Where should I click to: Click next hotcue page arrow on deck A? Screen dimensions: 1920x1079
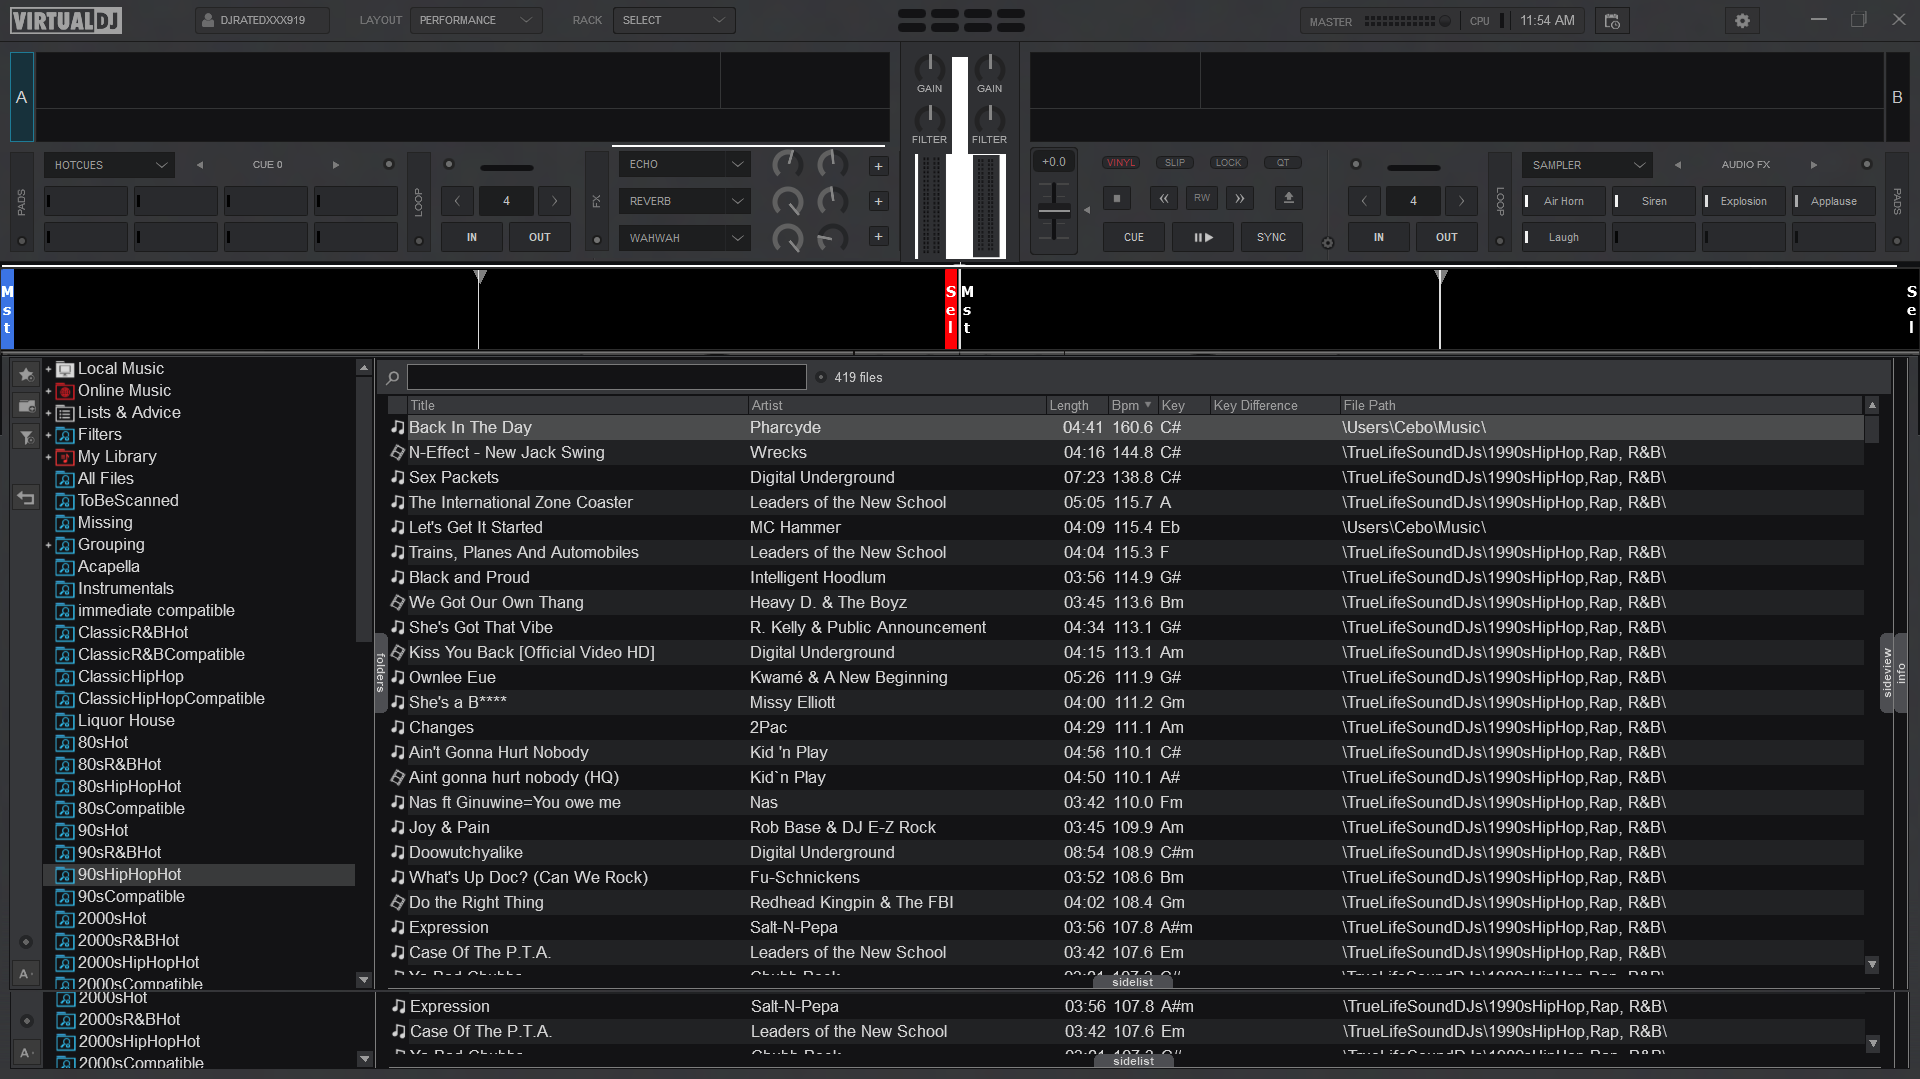336,165
